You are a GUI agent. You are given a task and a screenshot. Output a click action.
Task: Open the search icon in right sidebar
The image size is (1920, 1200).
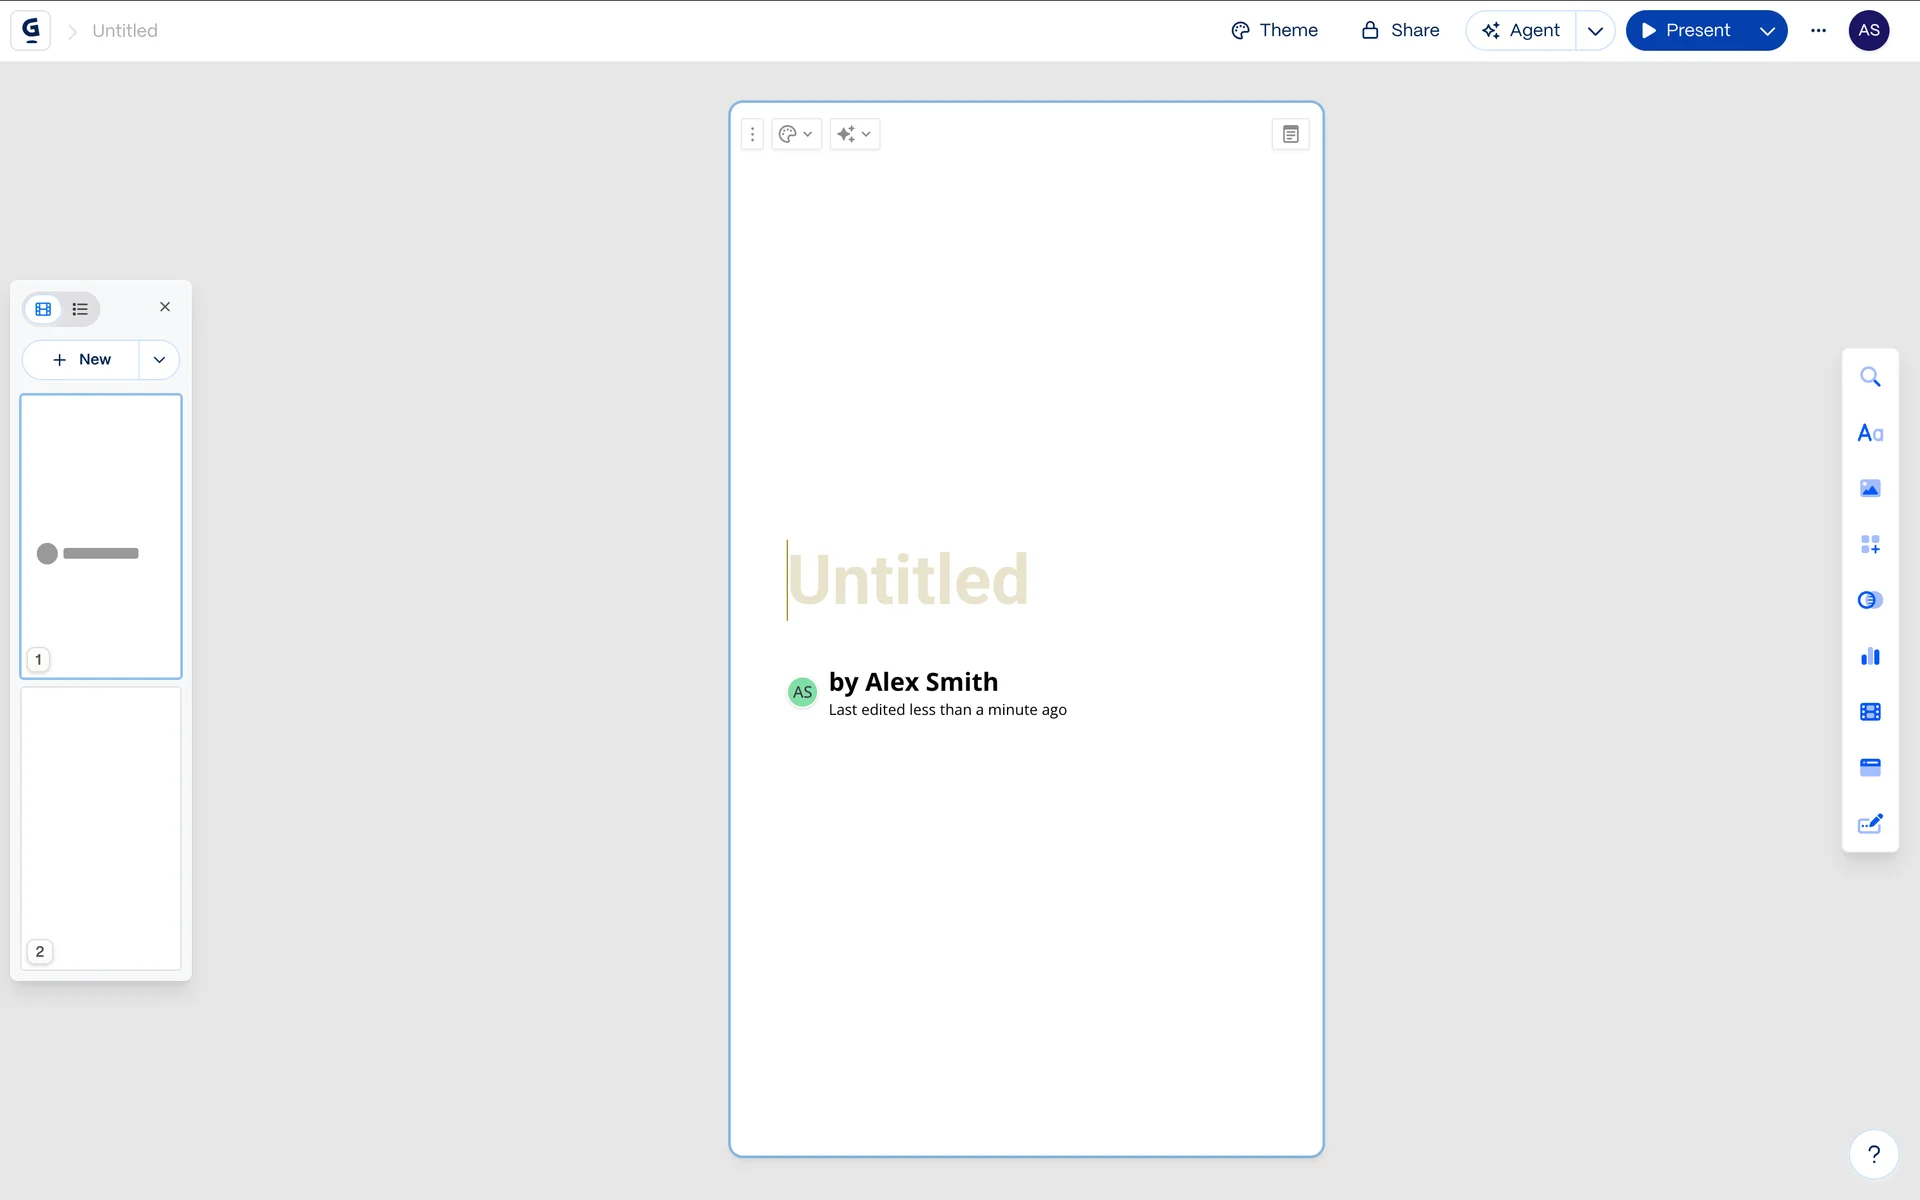pyautogui.click(x=1870, y=377)
